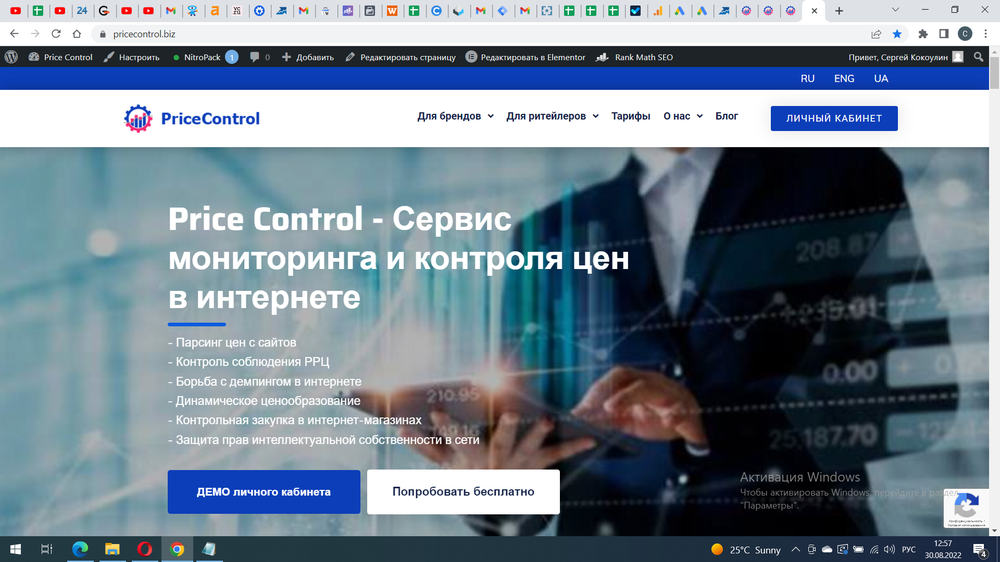Open a new browser tab
The image size is (1000, 562).
click(x=839, y=11)
